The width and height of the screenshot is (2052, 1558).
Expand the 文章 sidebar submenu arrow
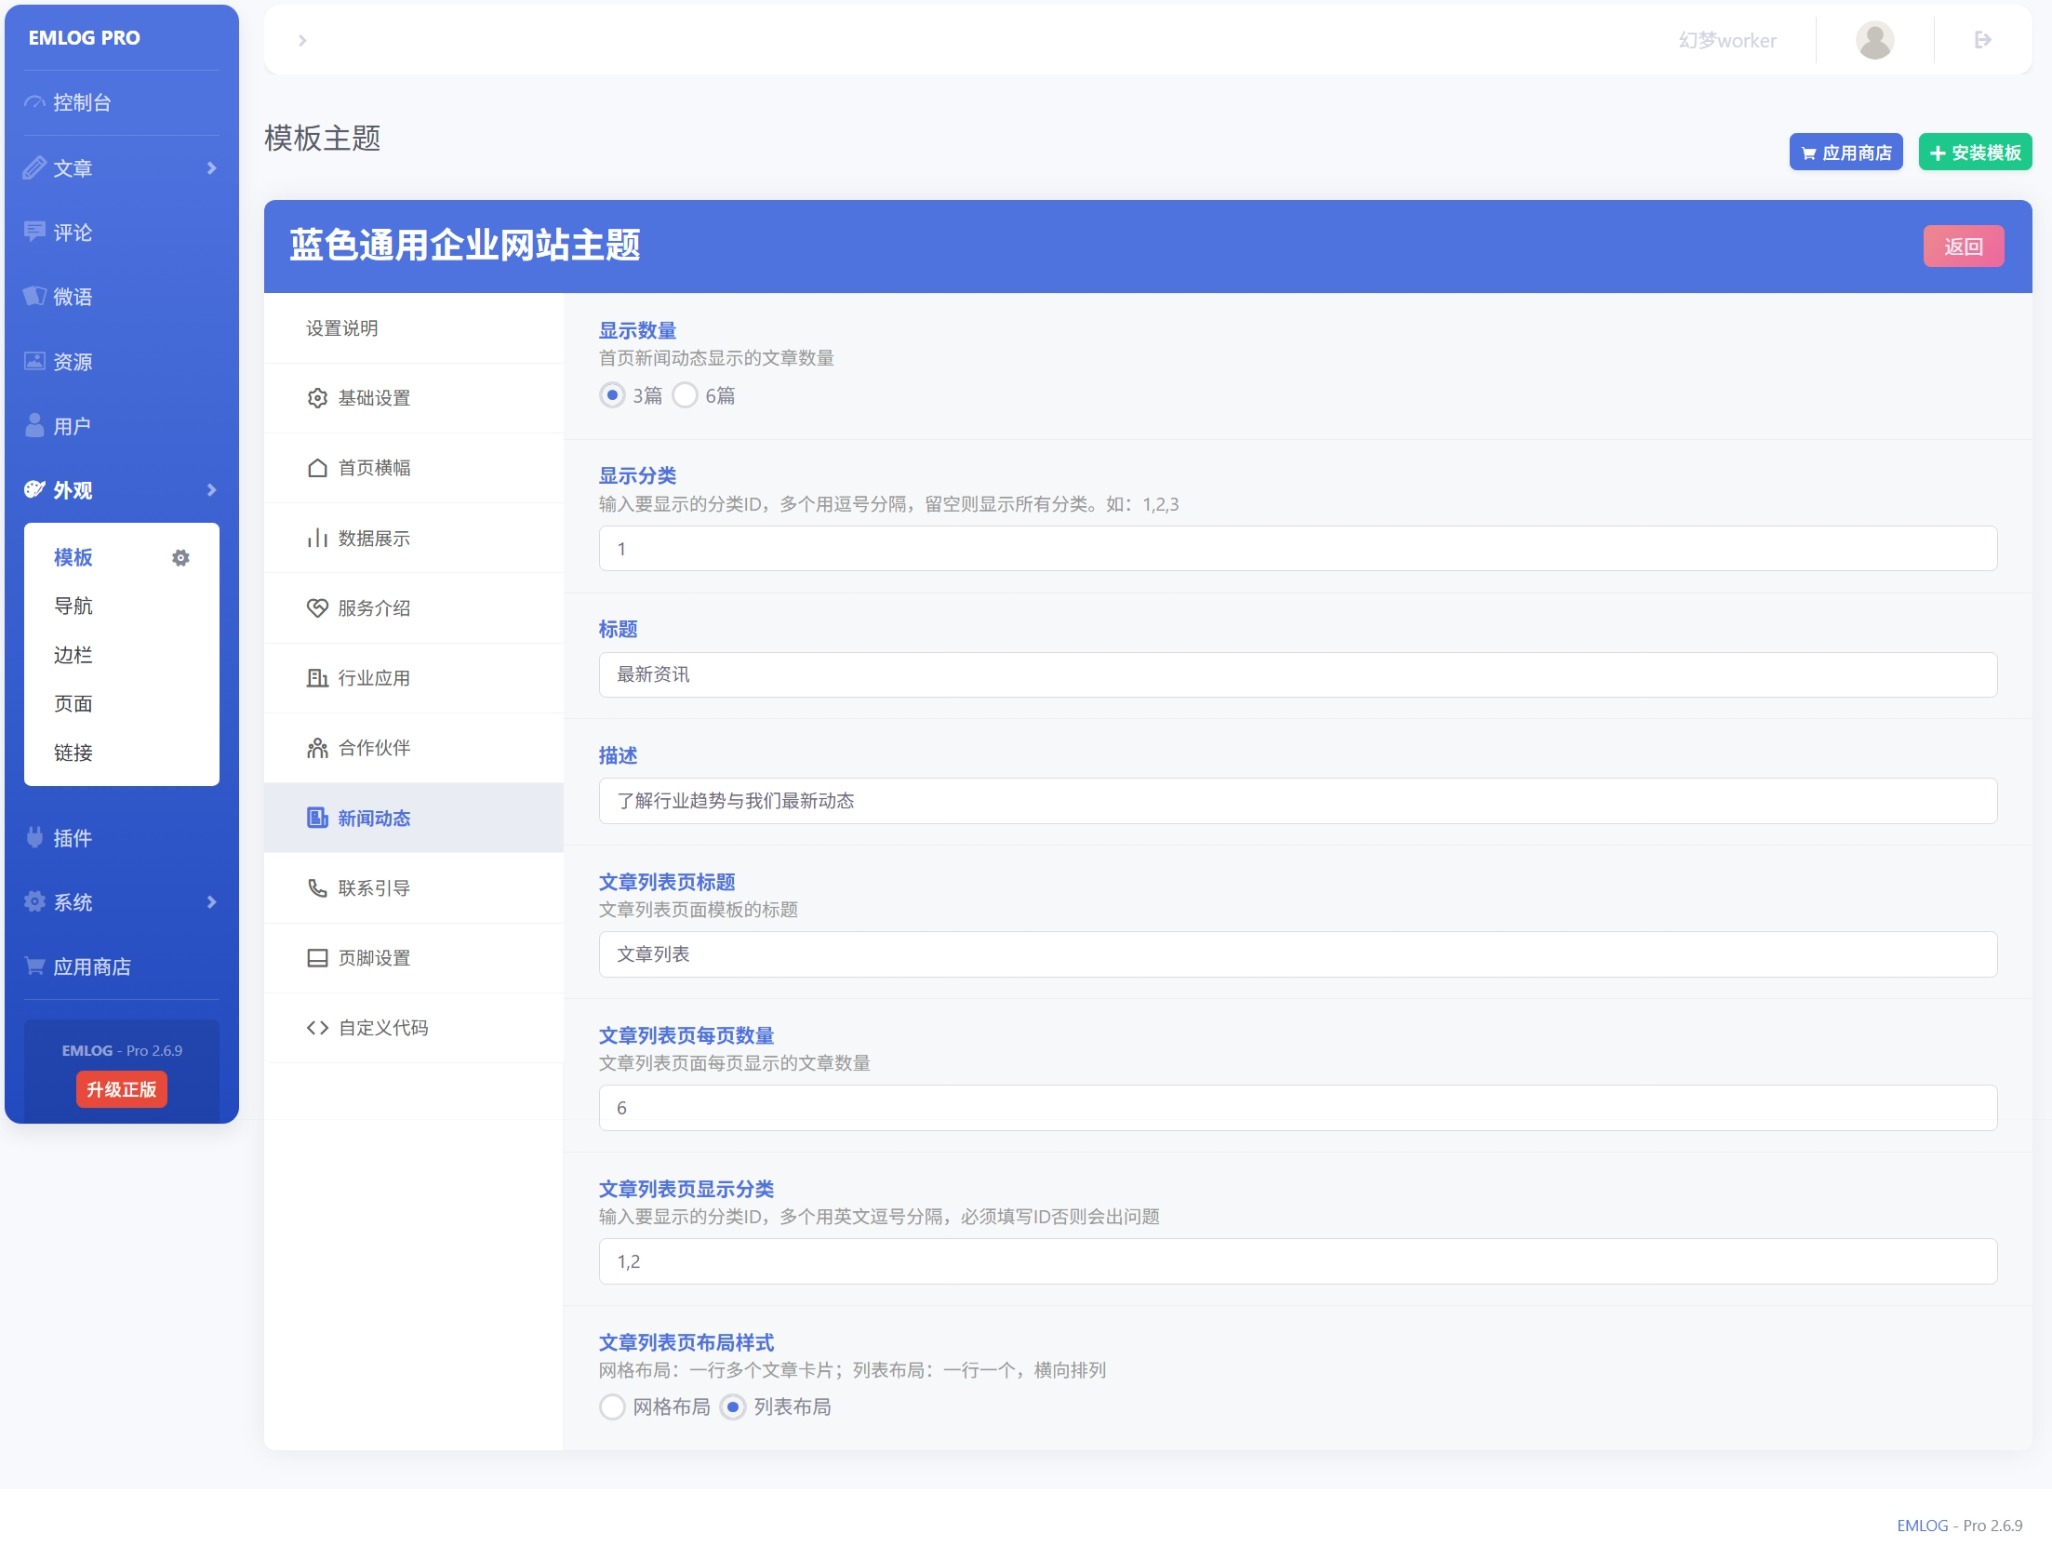click(211, 168)
